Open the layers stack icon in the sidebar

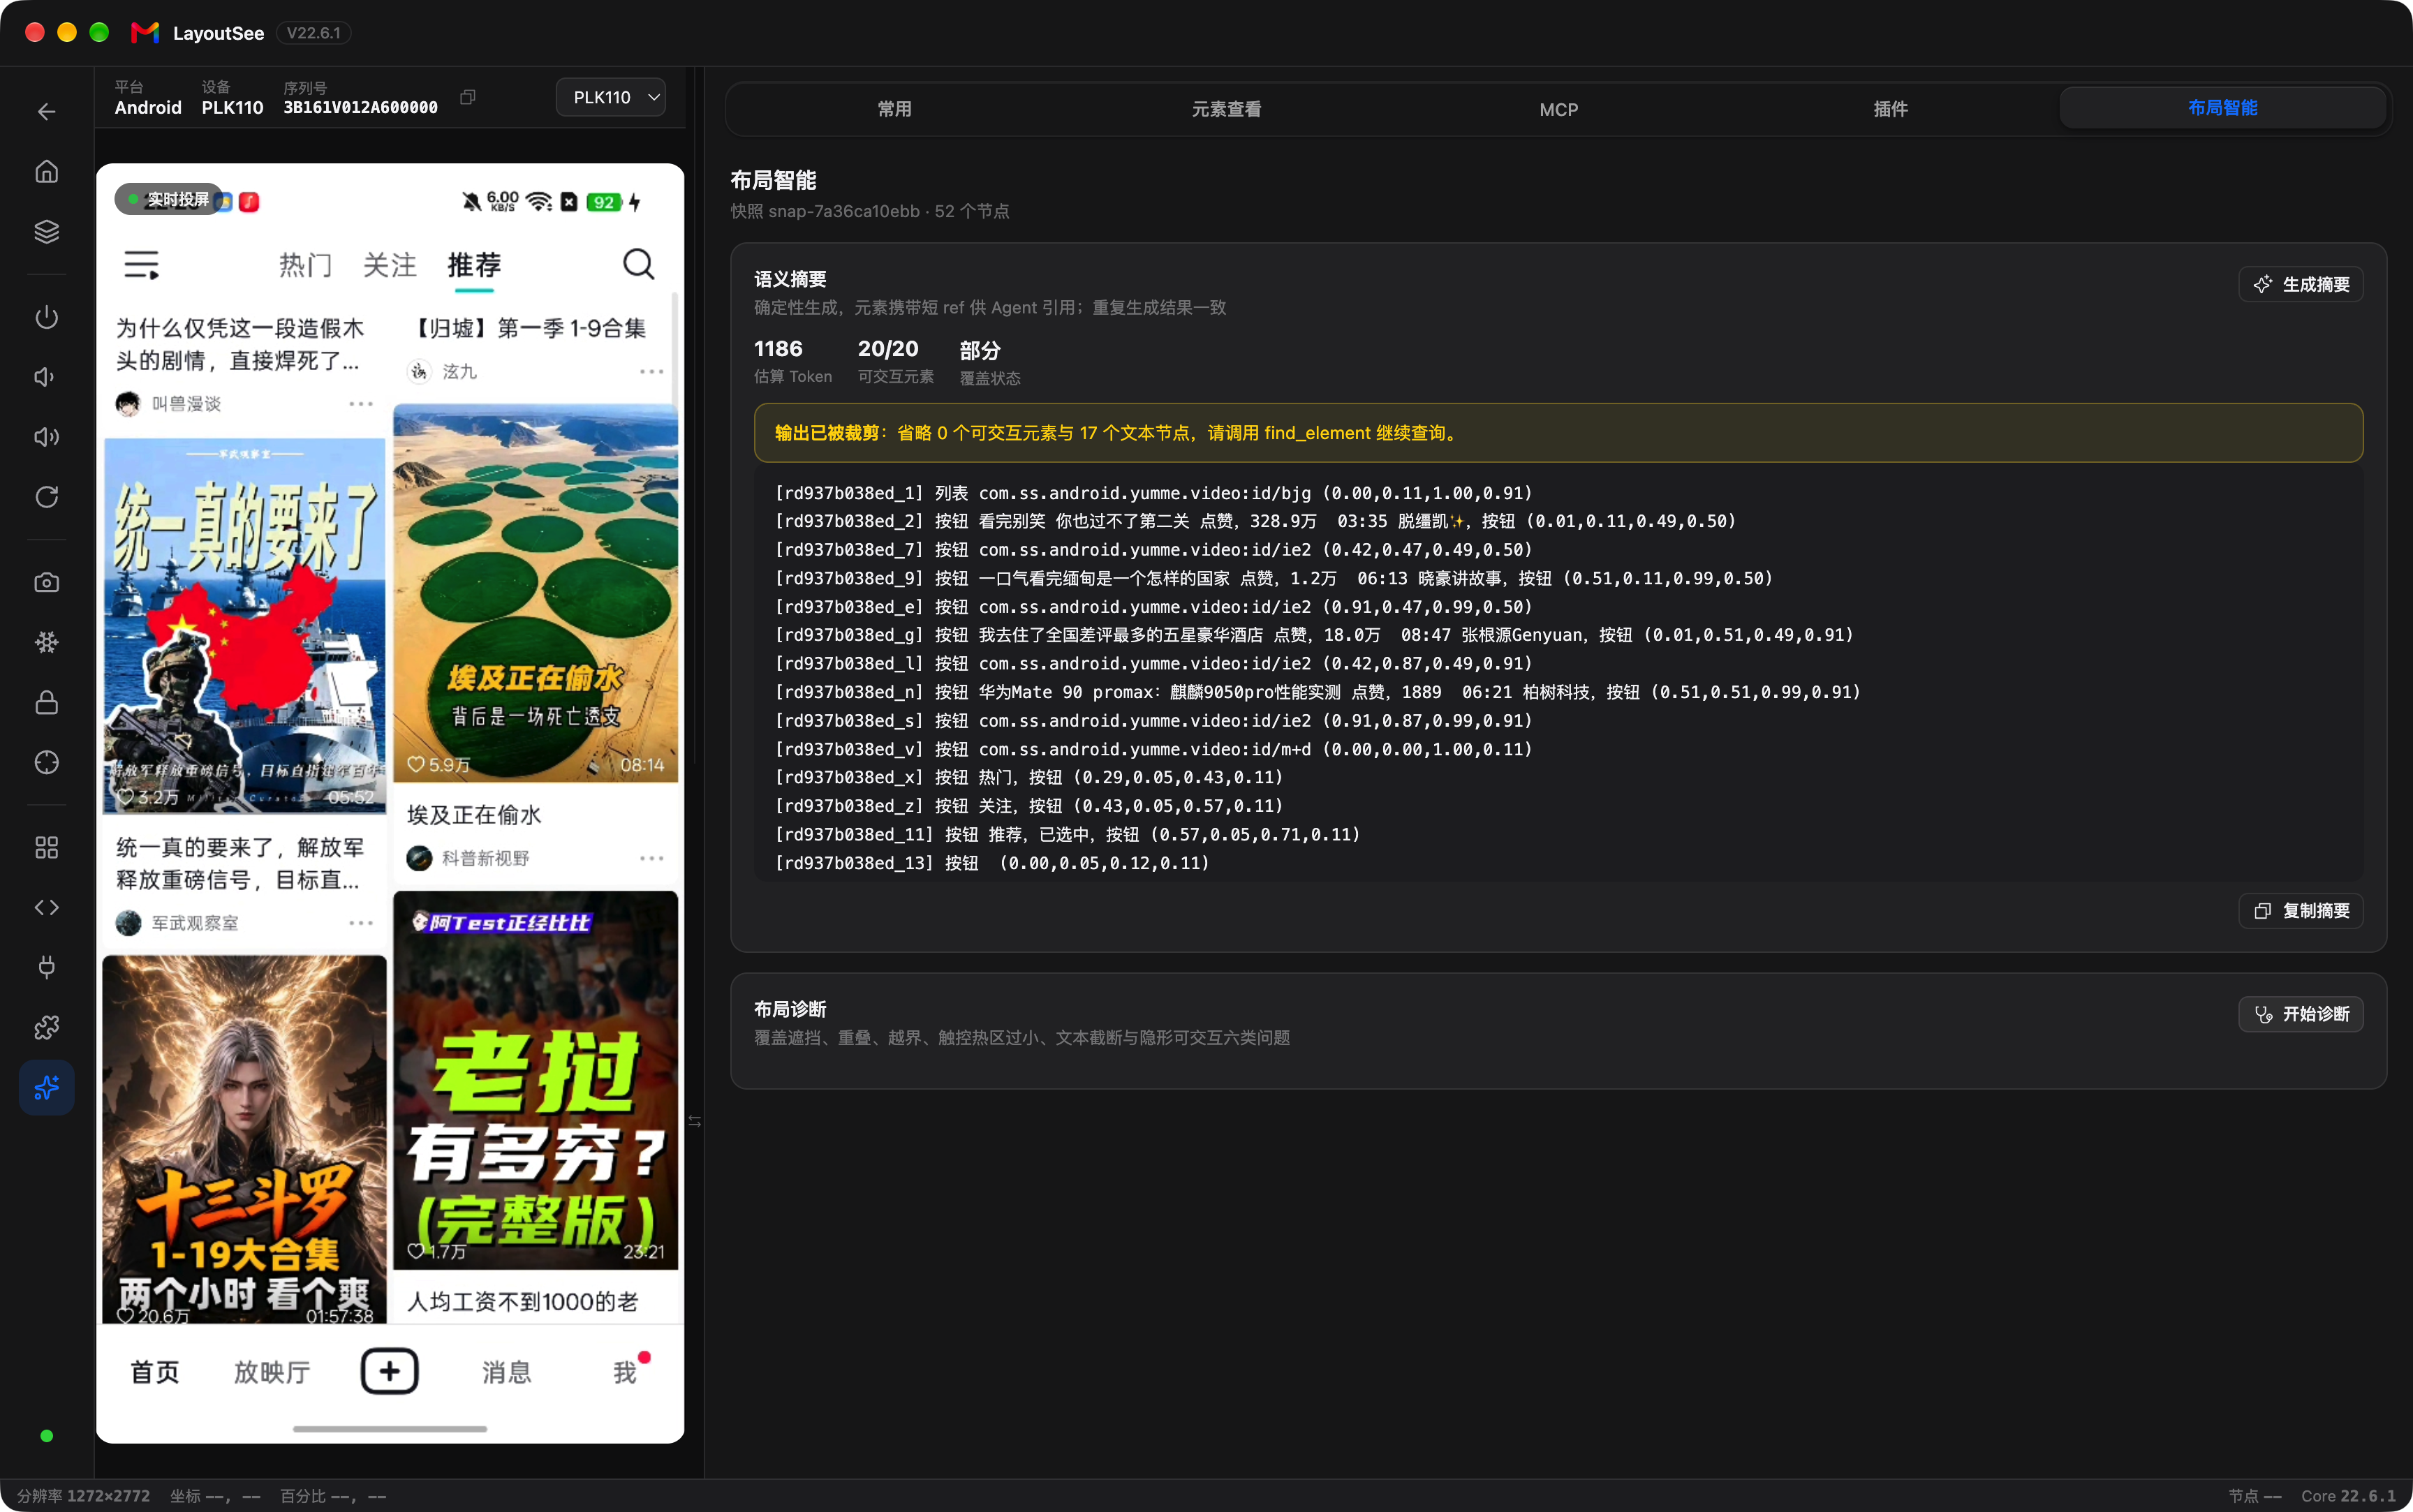(46, 231)
